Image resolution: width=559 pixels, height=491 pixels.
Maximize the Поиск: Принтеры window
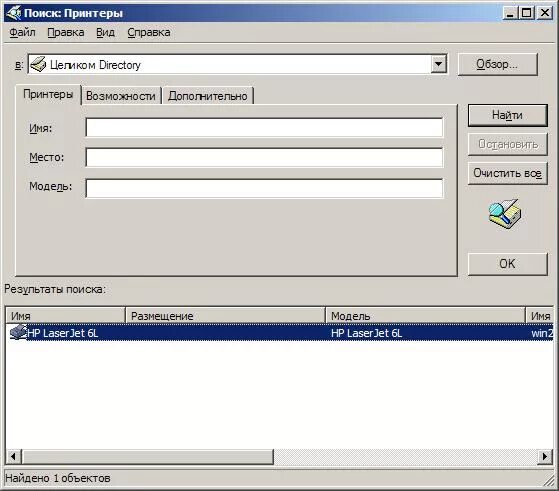pyautogui.click(x=527, y=13)
